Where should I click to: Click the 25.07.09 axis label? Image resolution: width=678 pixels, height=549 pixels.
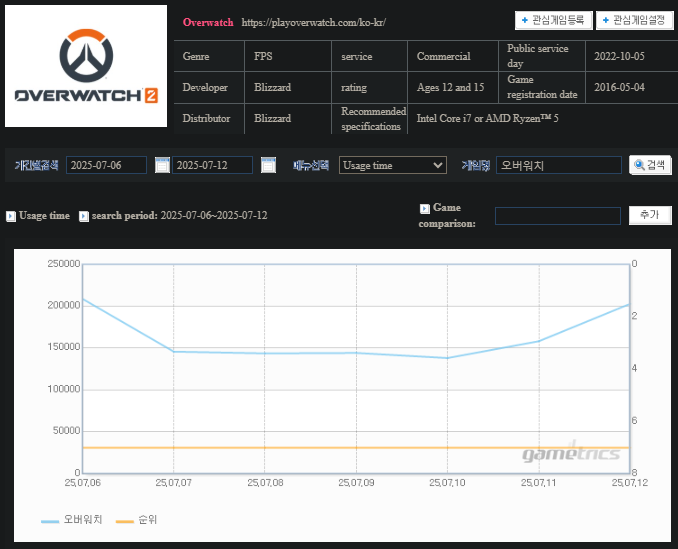[x=356, y=483]
